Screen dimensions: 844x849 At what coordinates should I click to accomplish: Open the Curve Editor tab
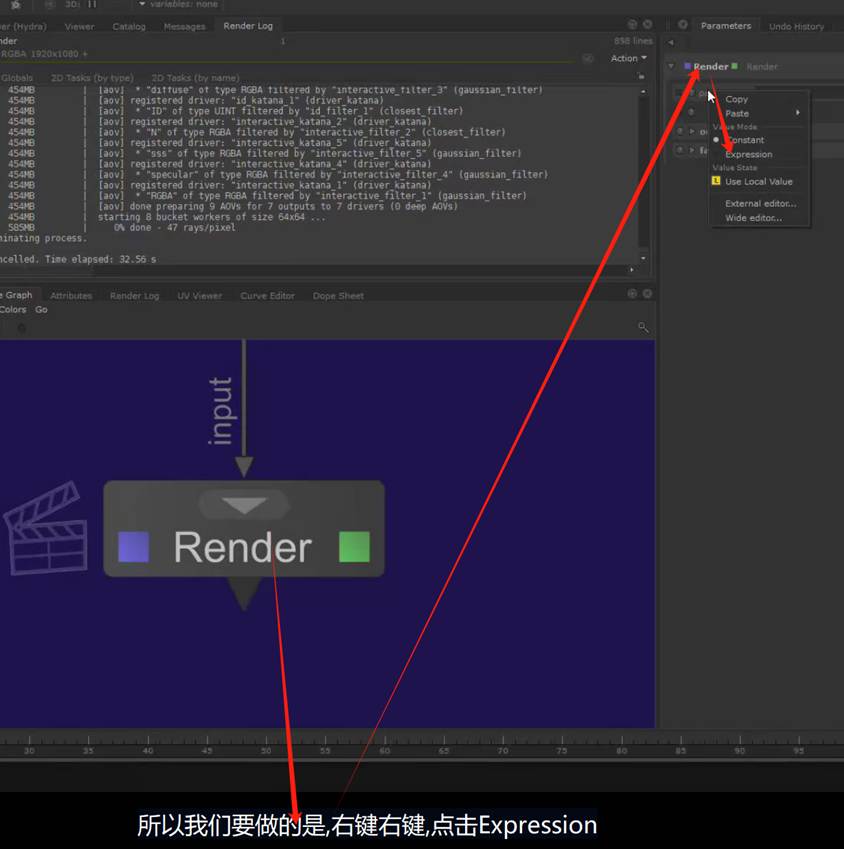(x=267, y=295)
